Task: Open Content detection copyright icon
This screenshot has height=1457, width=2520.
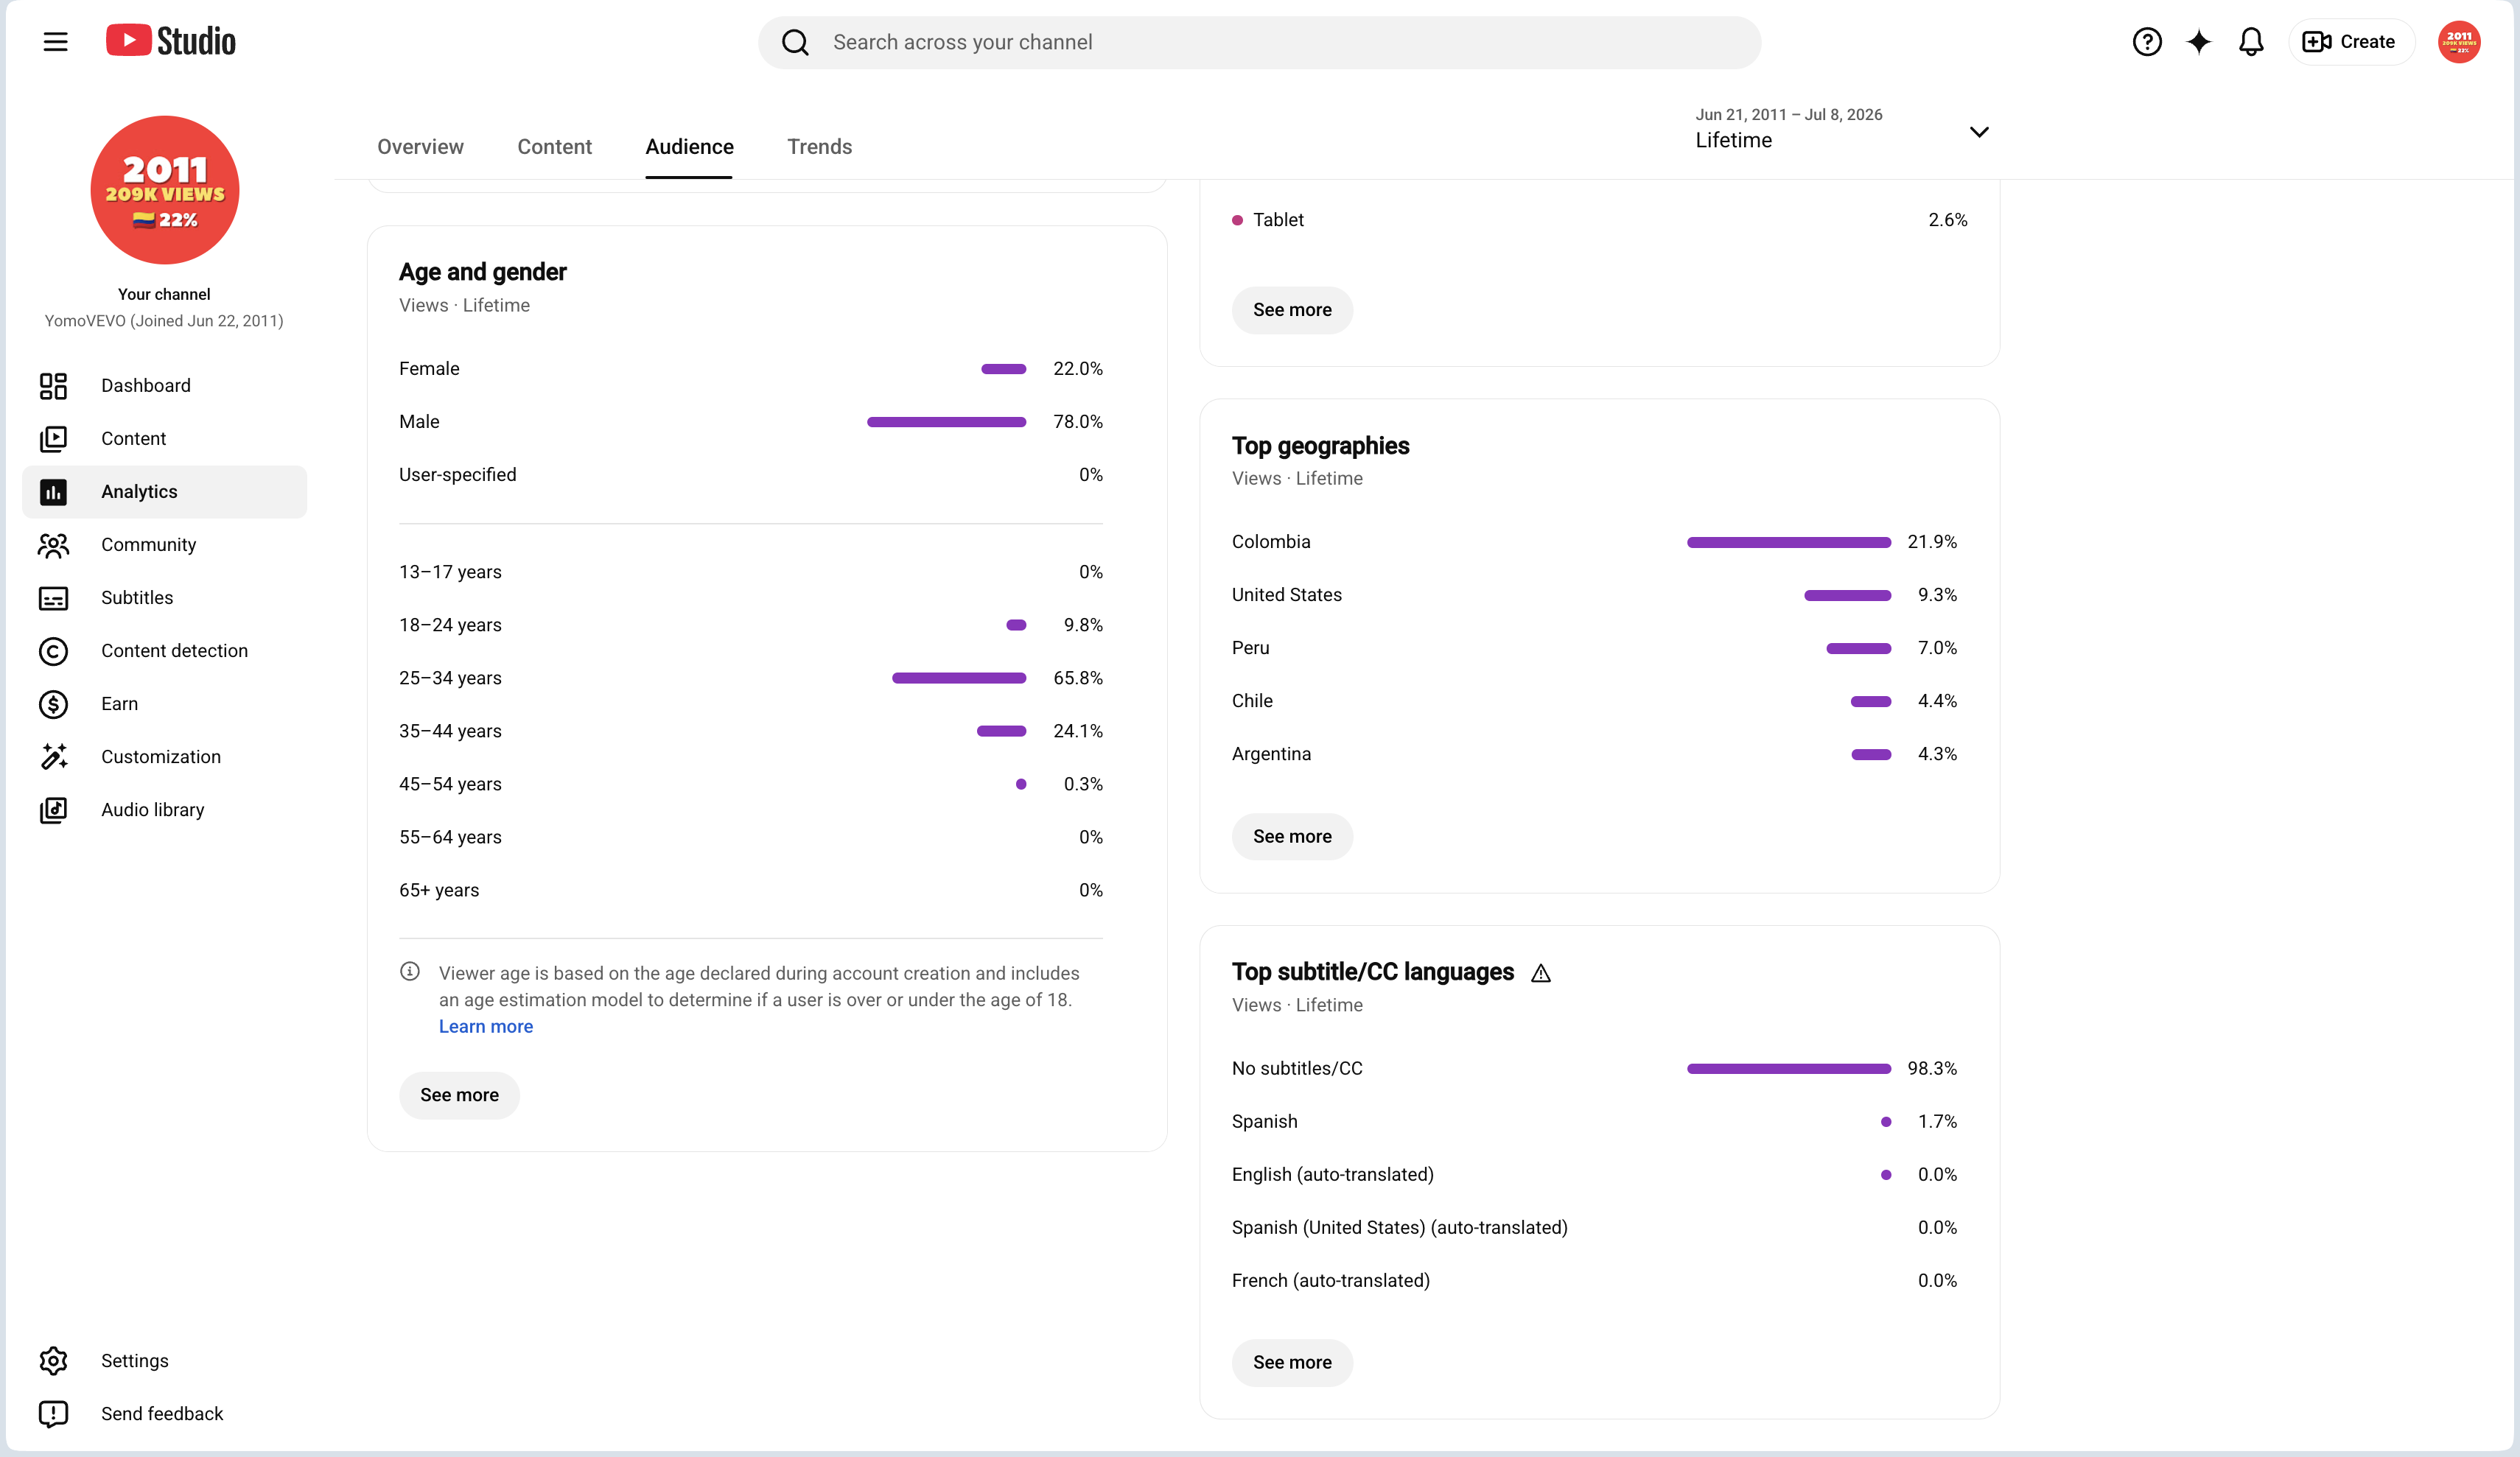Action: click(53, 651)
